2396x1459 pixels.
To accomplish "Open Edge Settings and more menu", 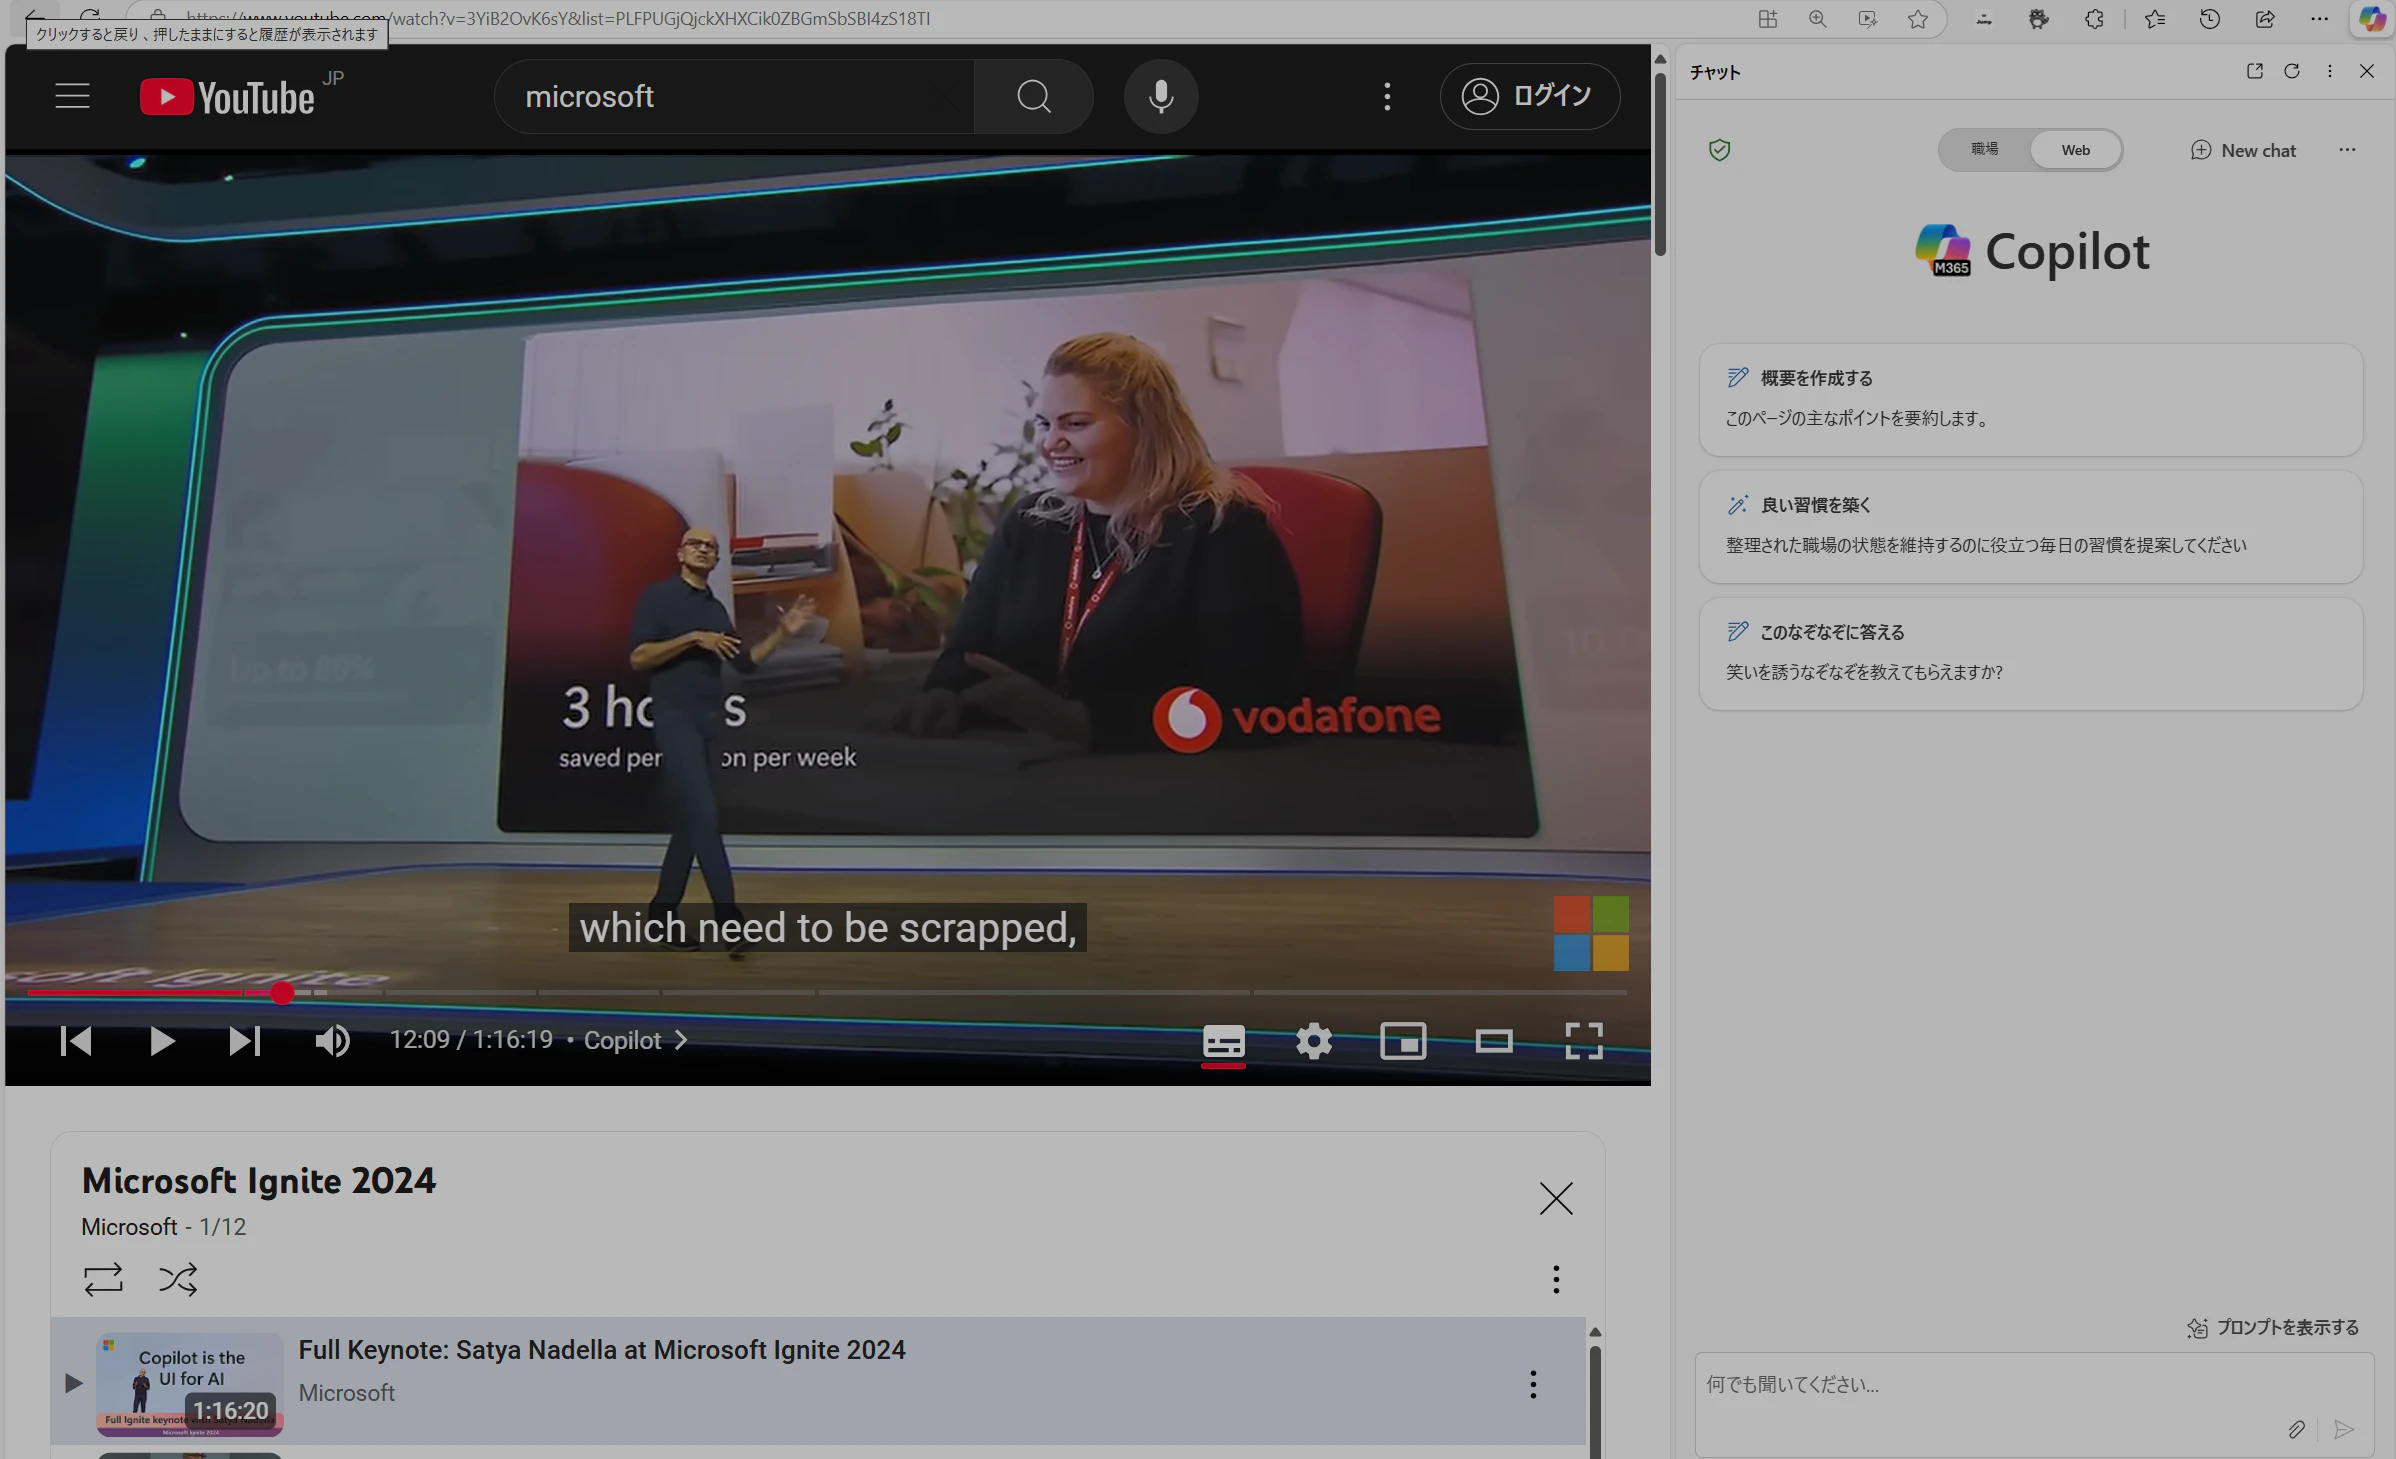I will pos(2319,19).
